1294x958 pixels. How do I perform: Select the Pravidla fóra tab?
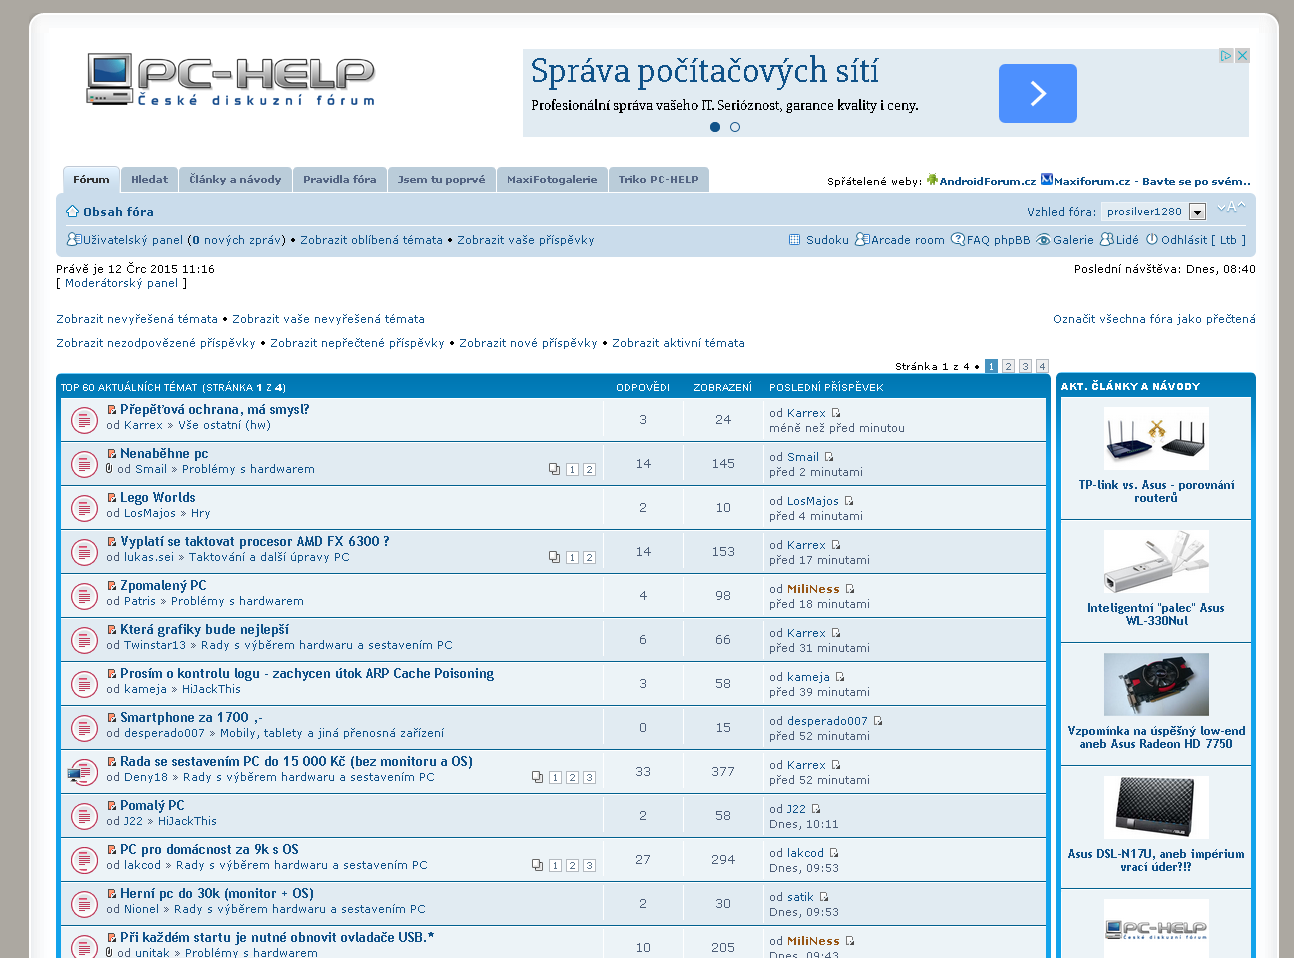[339, 180]
